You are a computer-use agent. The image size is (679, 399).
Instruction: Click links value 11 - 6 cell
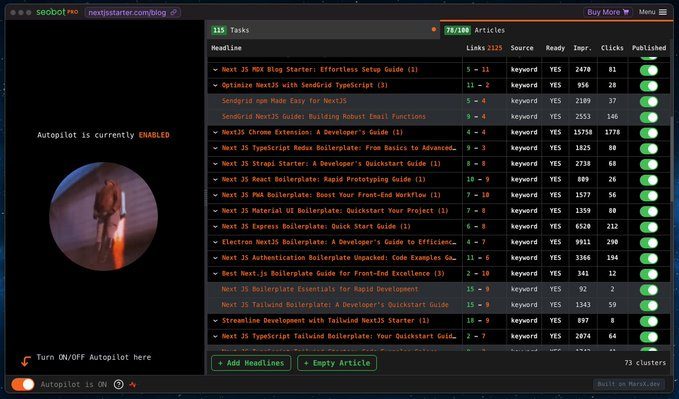478,258
